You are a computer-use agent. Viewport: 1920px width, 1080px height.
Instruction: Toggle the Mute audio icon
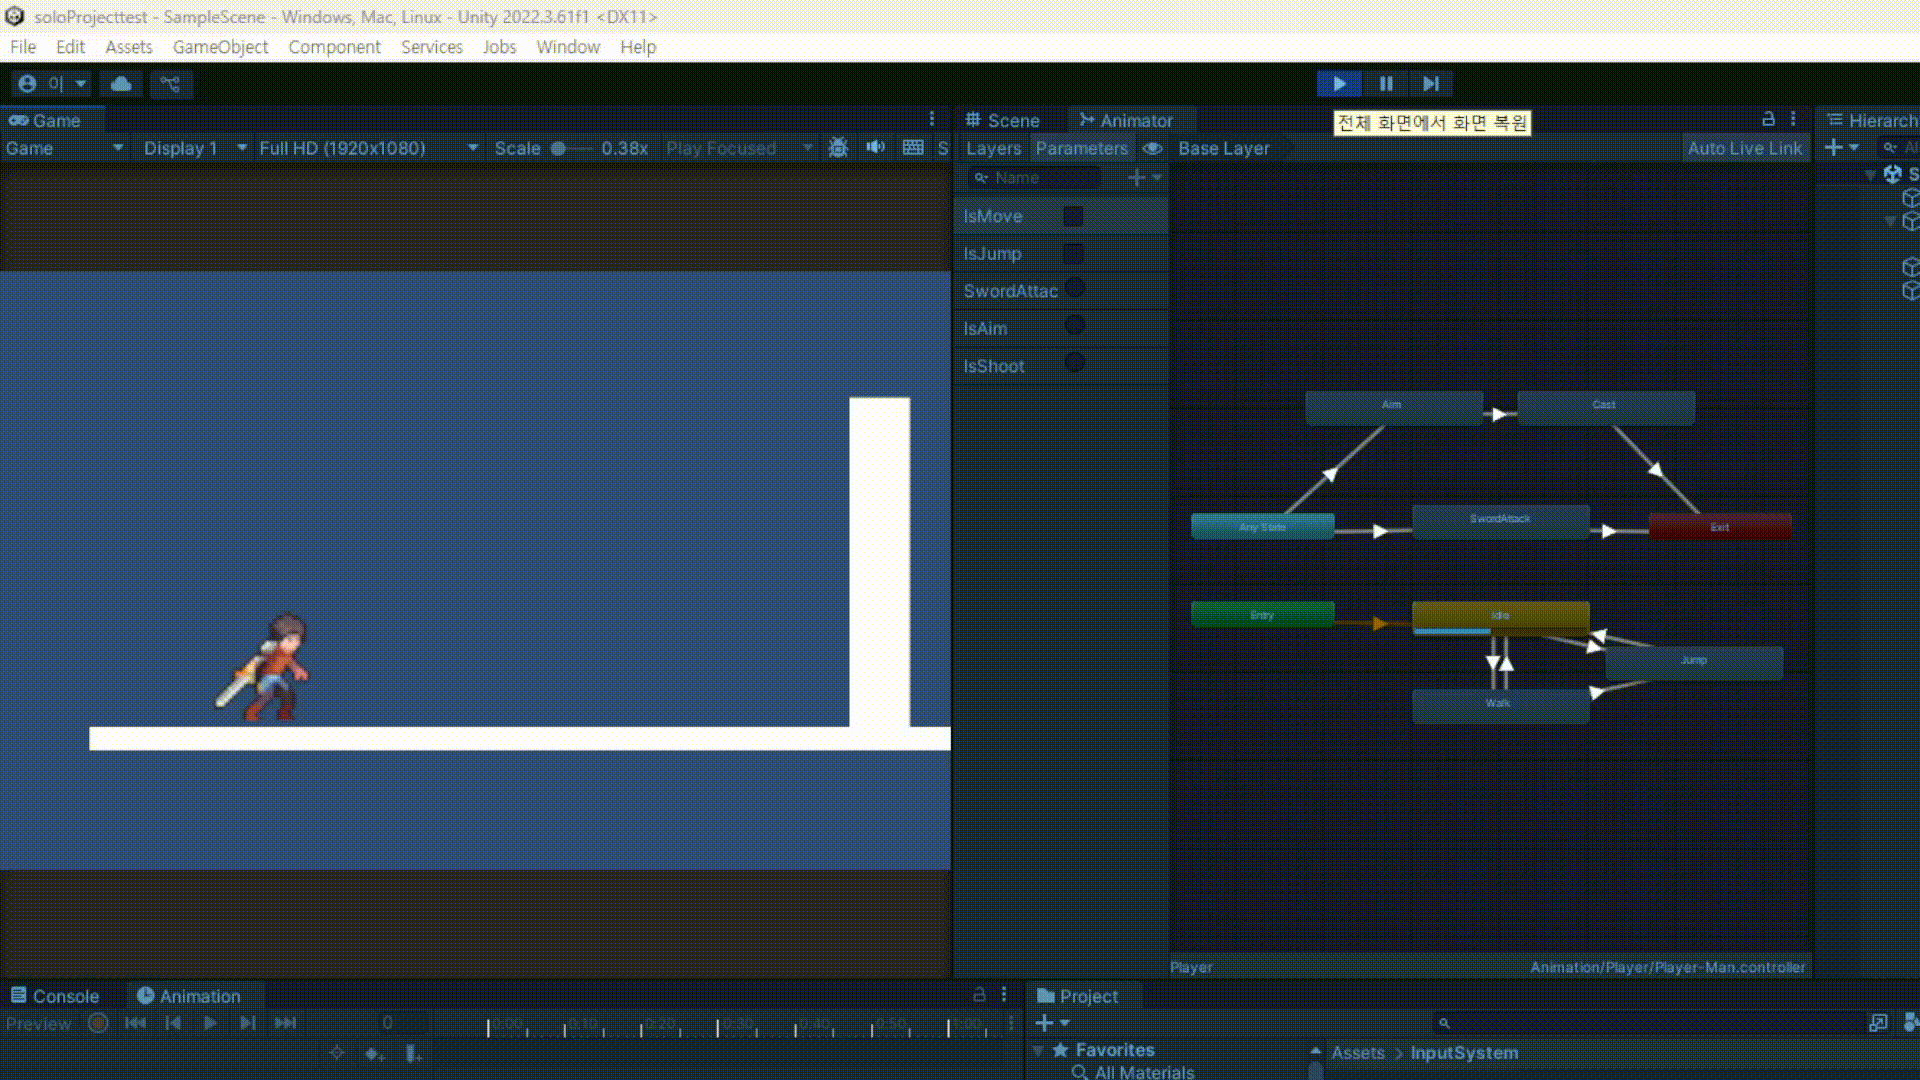point(876,148)
